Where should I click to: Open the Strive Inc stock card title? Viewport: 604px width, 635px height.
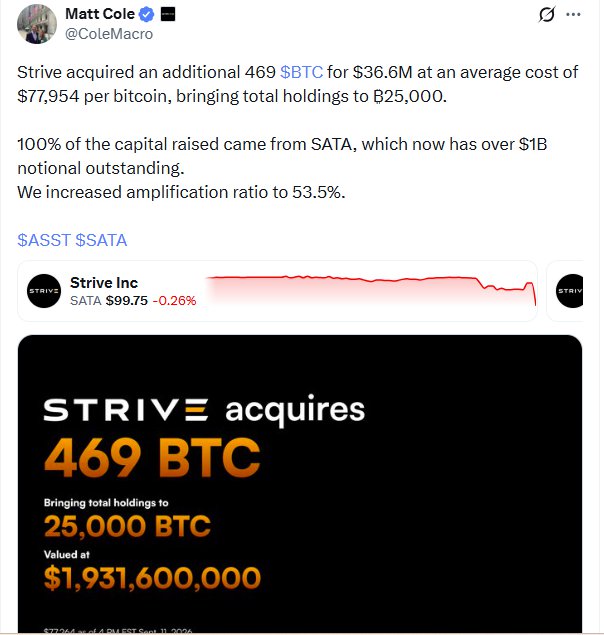pyautogui.click(x=104, y=283)
